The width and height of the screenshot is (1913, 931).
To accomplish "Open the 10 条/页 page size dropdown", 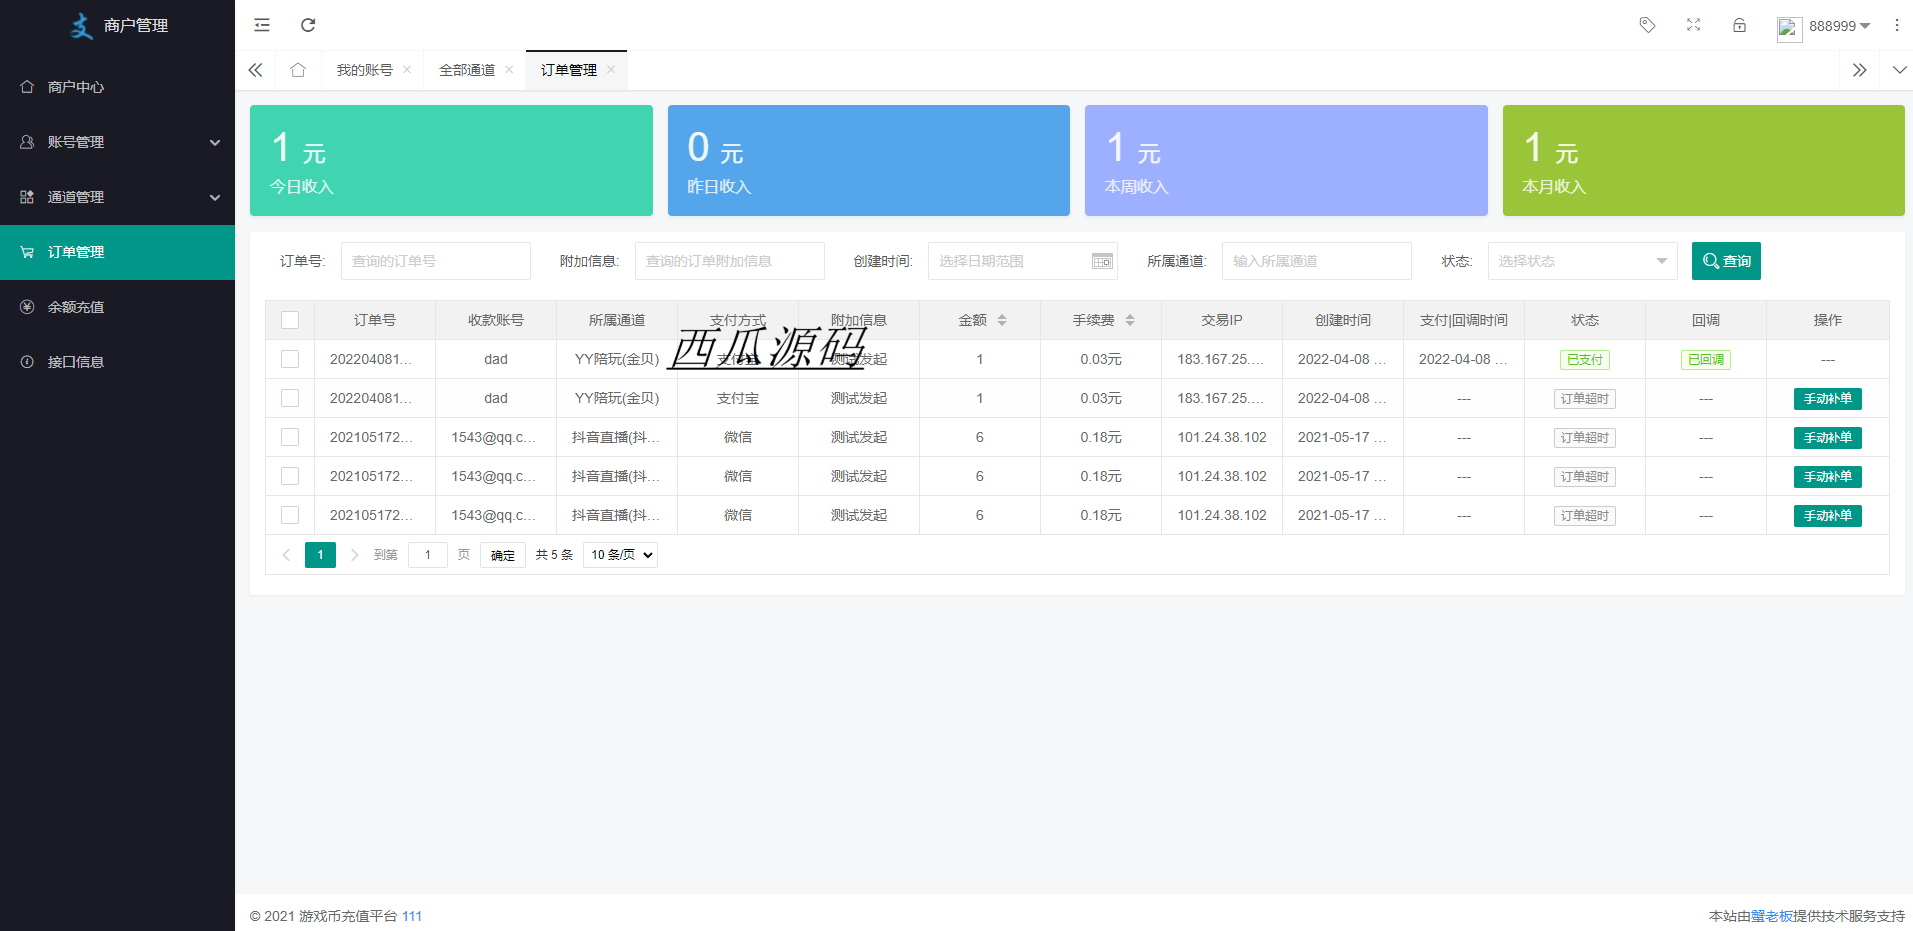I will [620, 555].
